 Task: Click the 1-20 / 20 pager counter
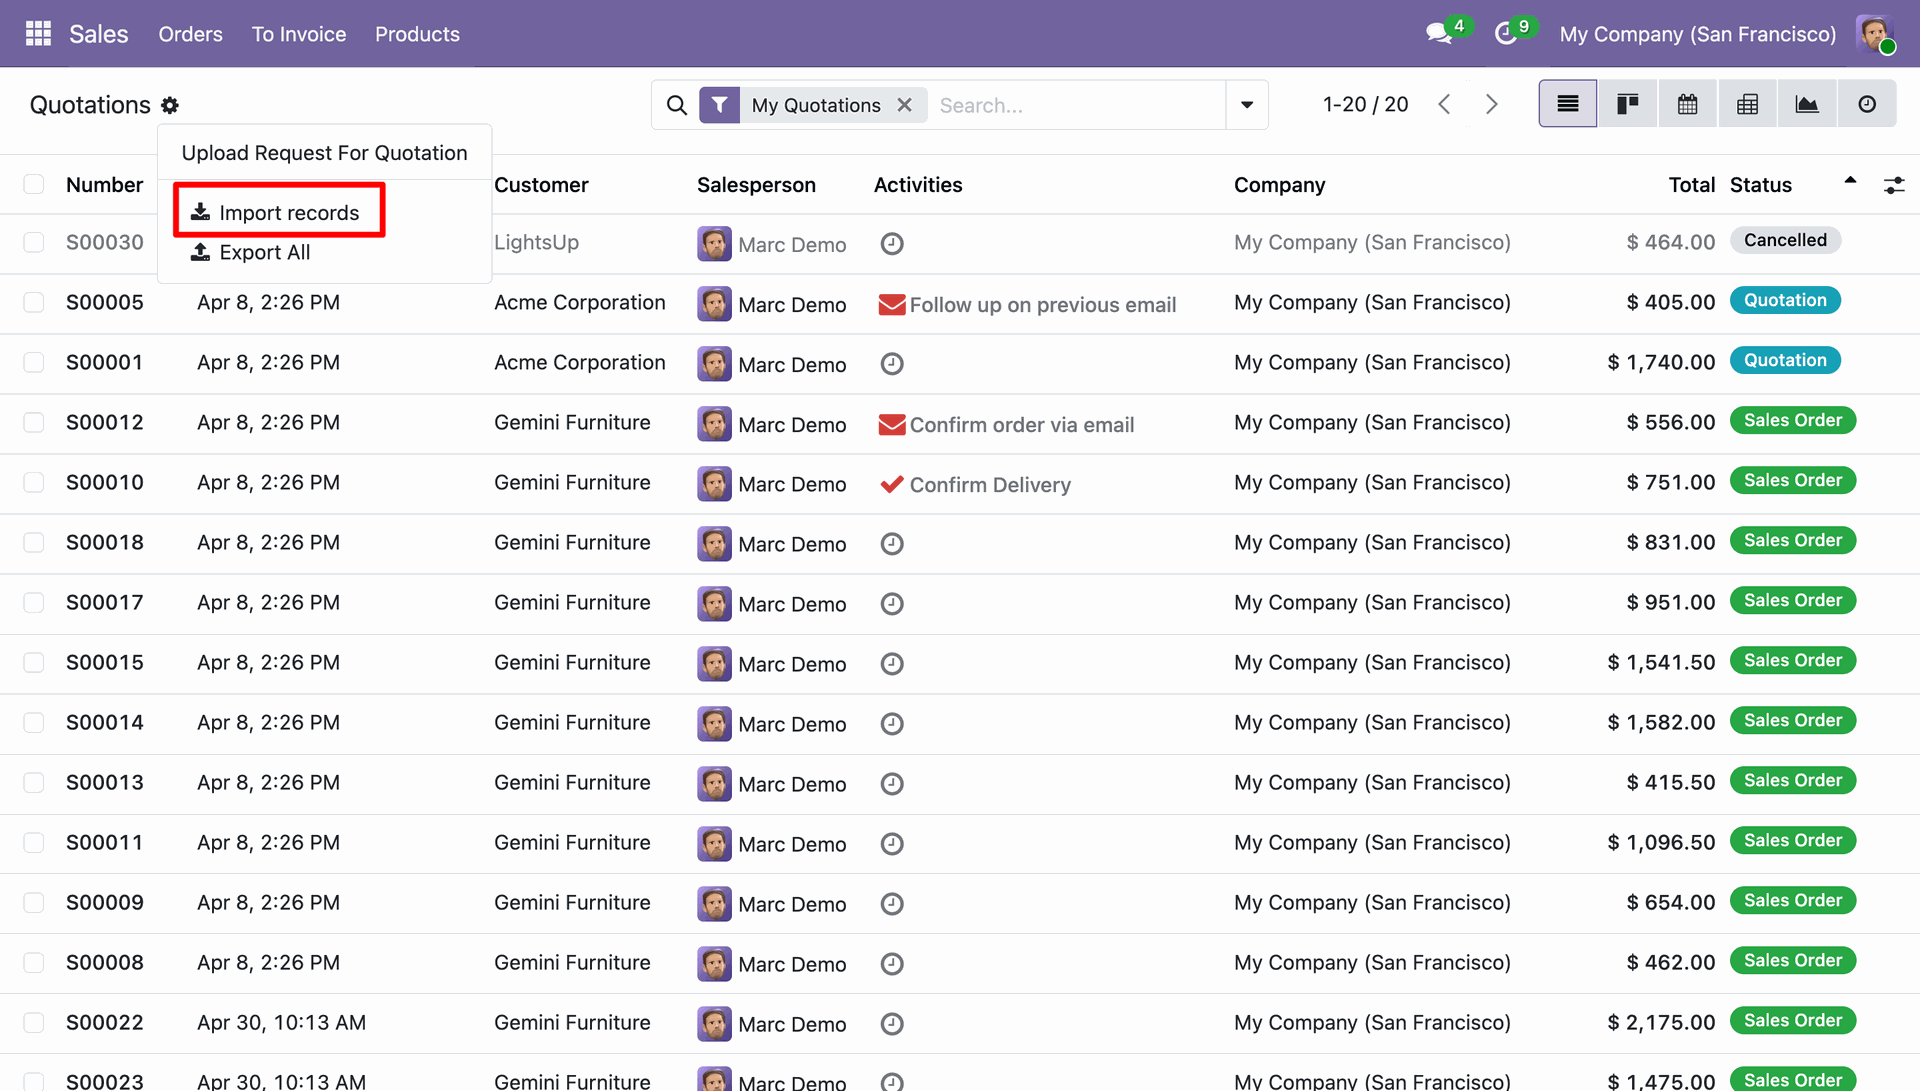[1365, 104]
